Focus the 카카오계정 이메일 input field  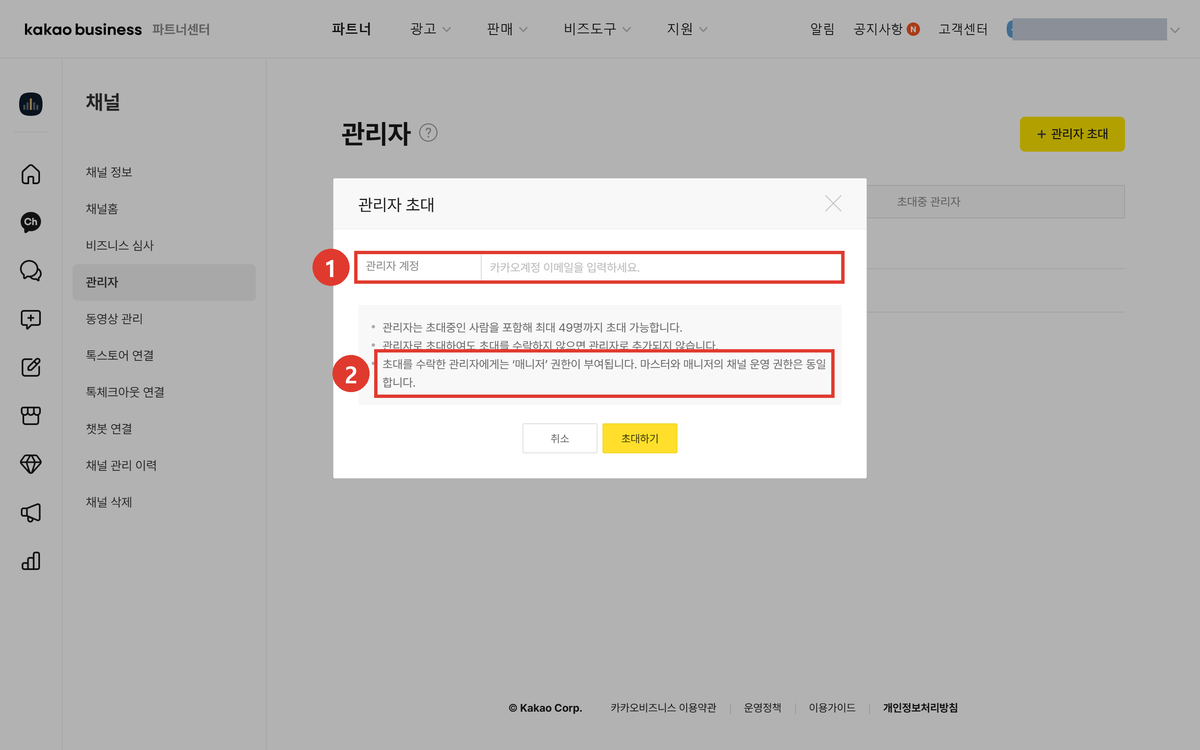661,267
